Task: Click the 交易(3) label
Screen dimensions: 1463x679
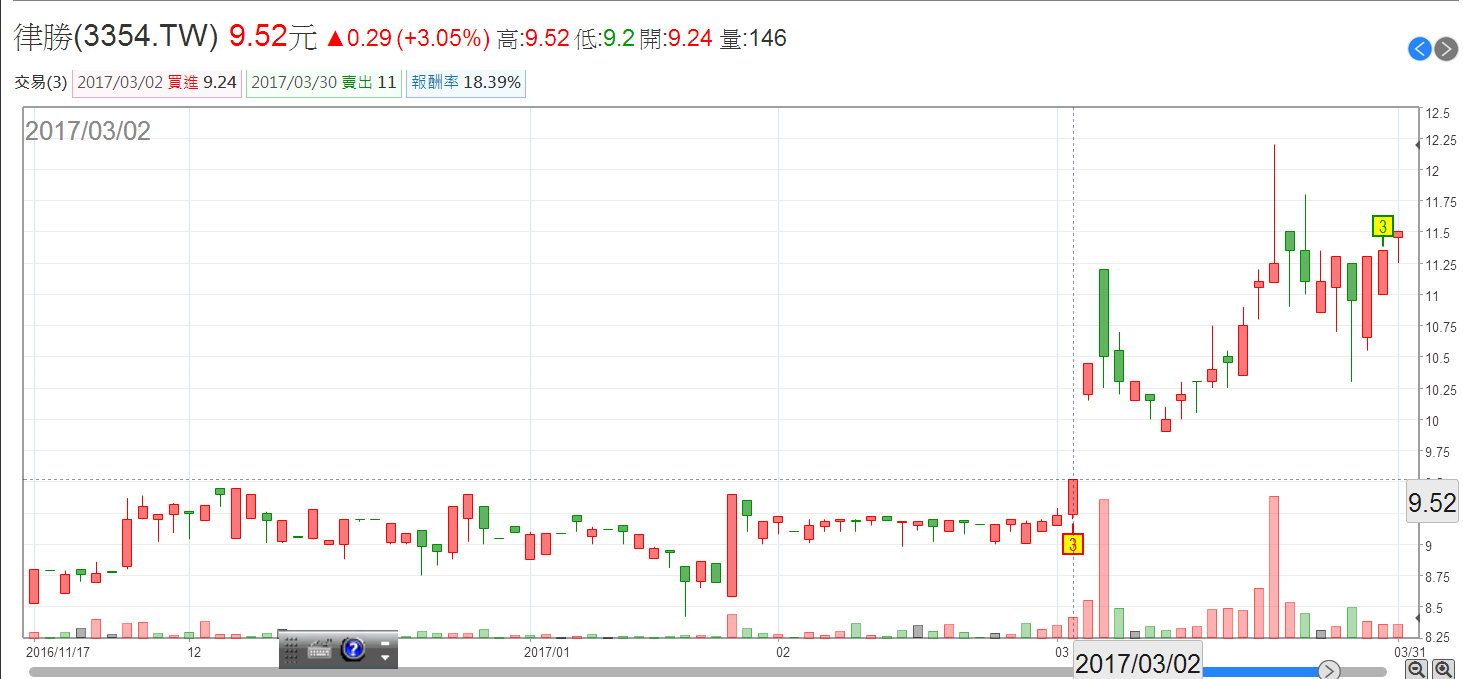Action: tap(41, 83)
